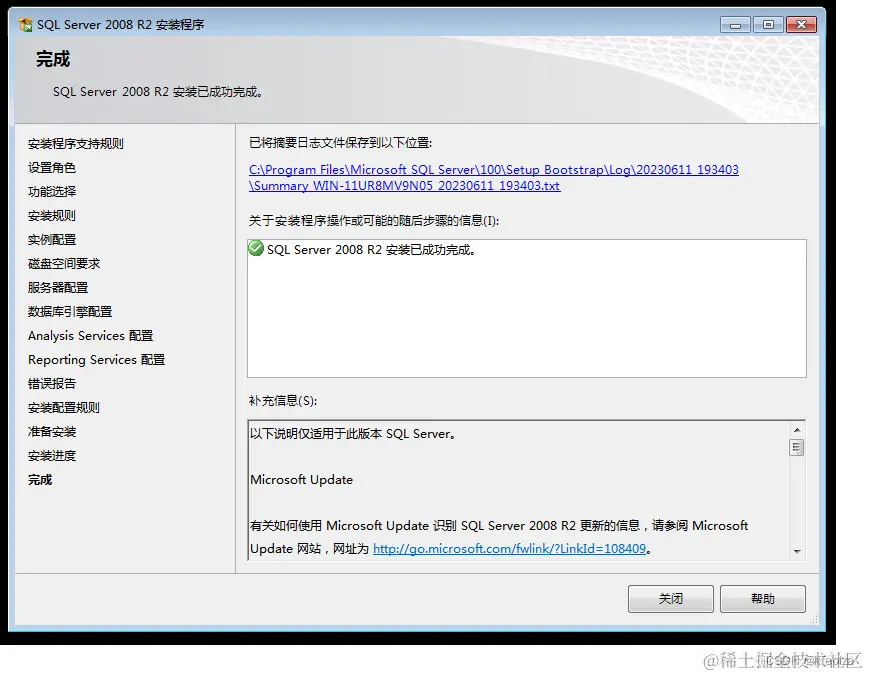The image size is (869, 677).
Task: Select the 错误报告 step
Action: pyautogui.click(x=52, y=383)
